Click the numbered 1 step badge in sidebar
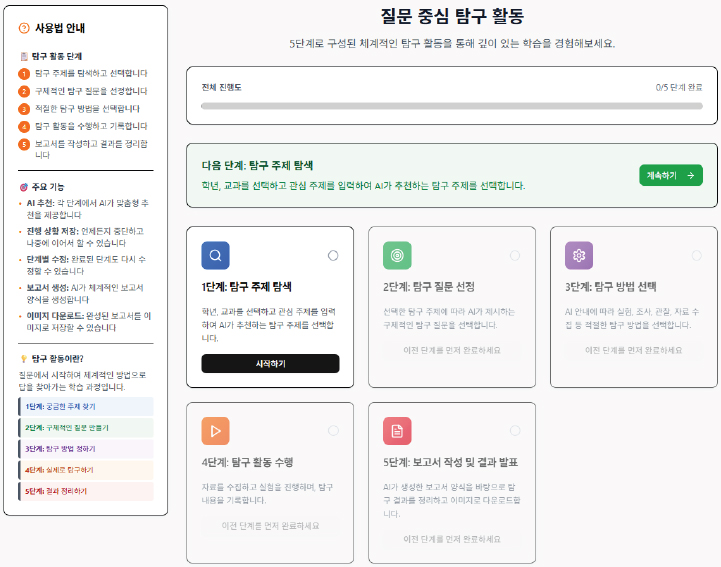Screen dimensions: 721x567 pos(24,73)
